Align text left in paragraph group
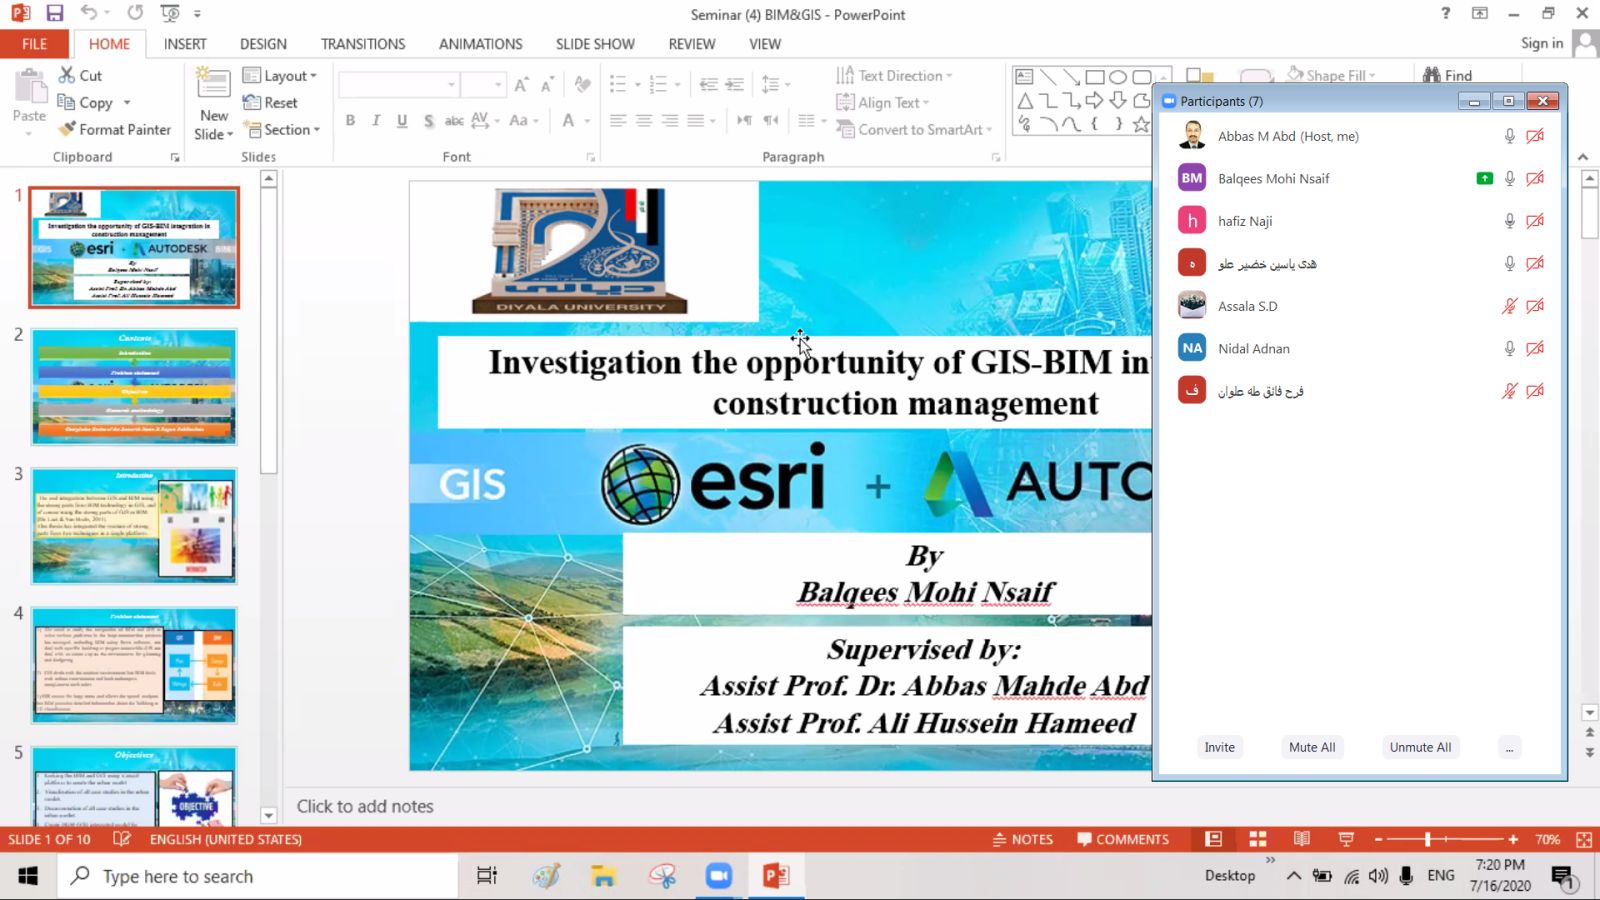 tap(618, 120)
